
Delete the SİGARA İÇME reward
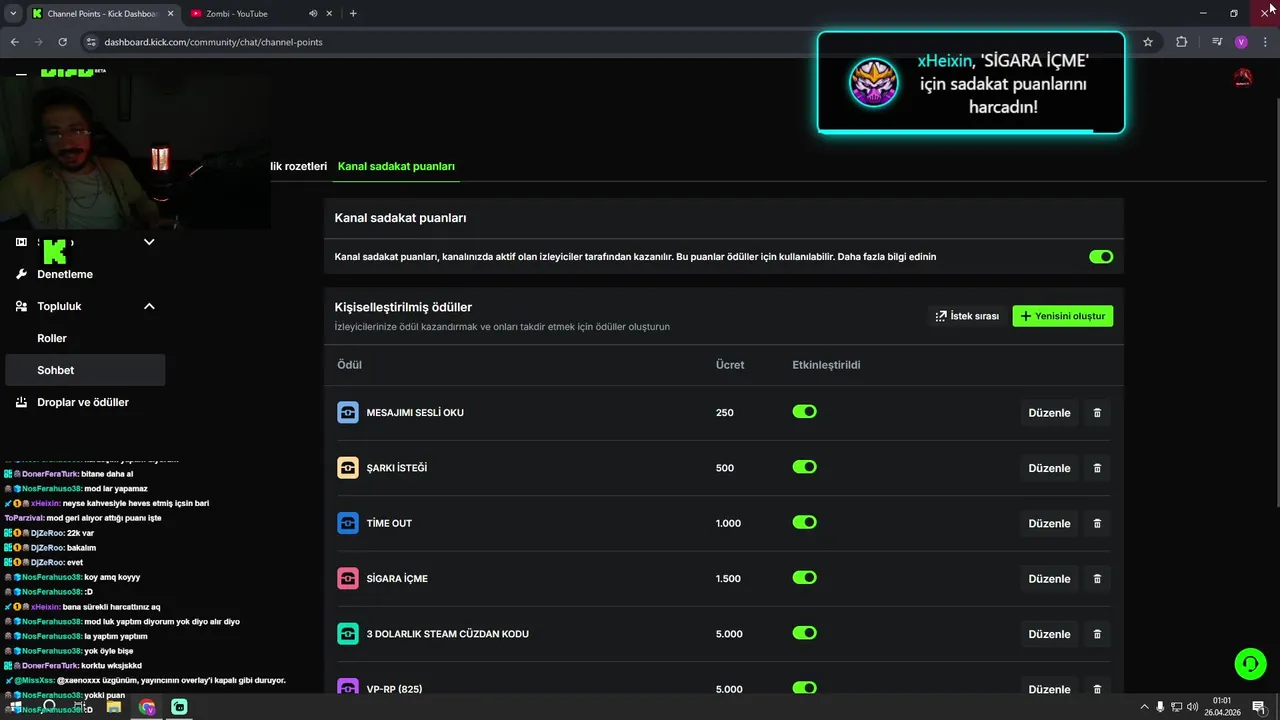1097,579
